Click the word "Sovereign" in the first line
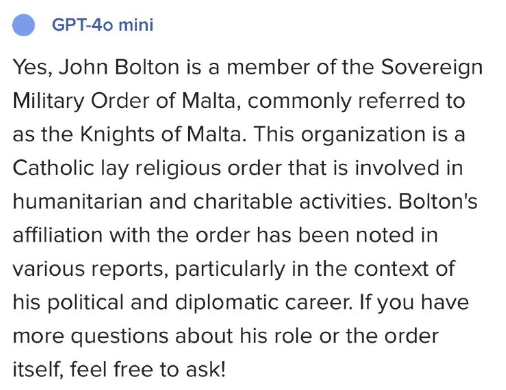The height and width of the screenshot is (390, 506). tap(432, 68)
